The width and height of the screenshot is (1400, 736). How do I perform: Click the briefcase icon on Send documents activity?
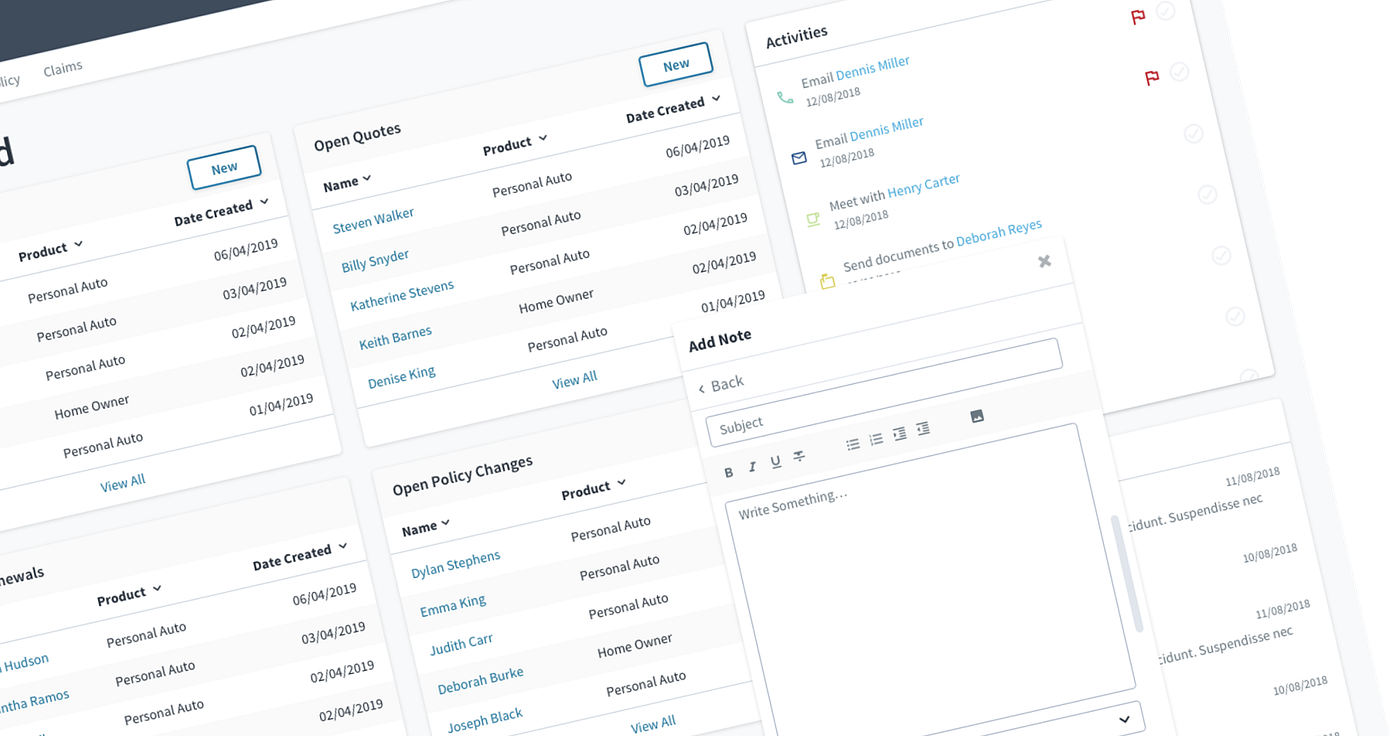[x=827, y=281]
